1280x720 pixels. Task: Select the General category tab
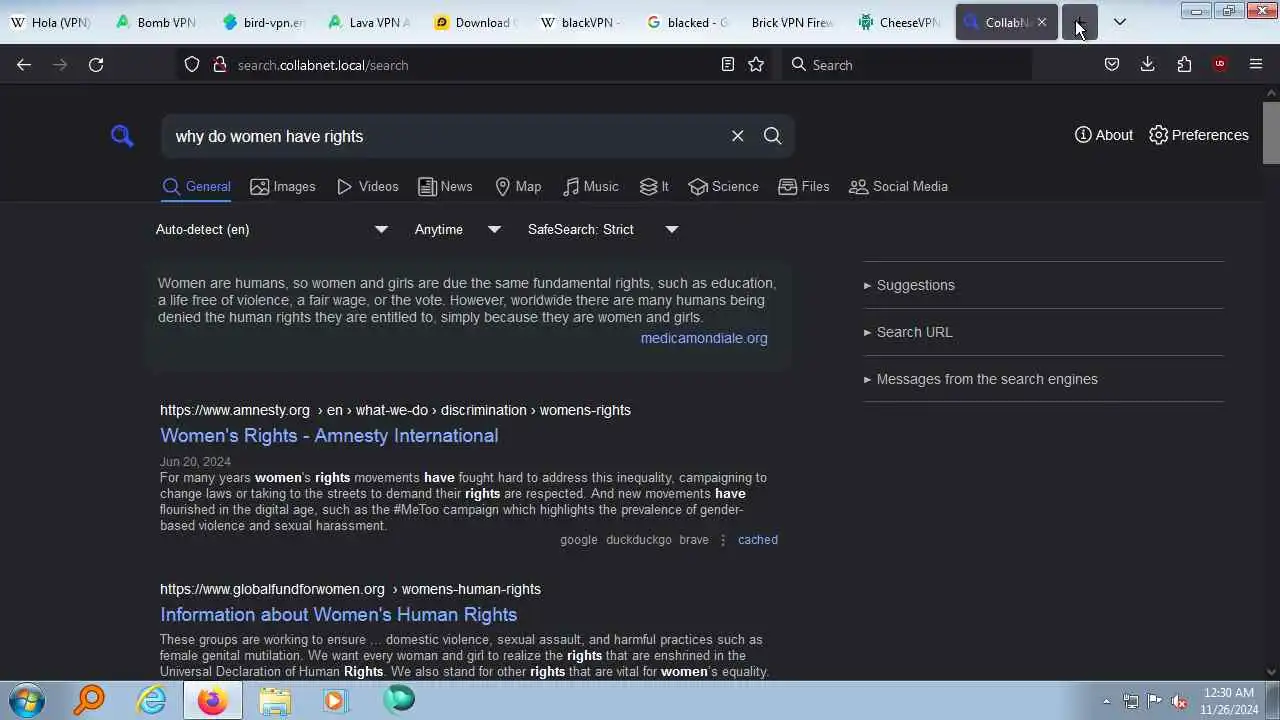[197, 186]
